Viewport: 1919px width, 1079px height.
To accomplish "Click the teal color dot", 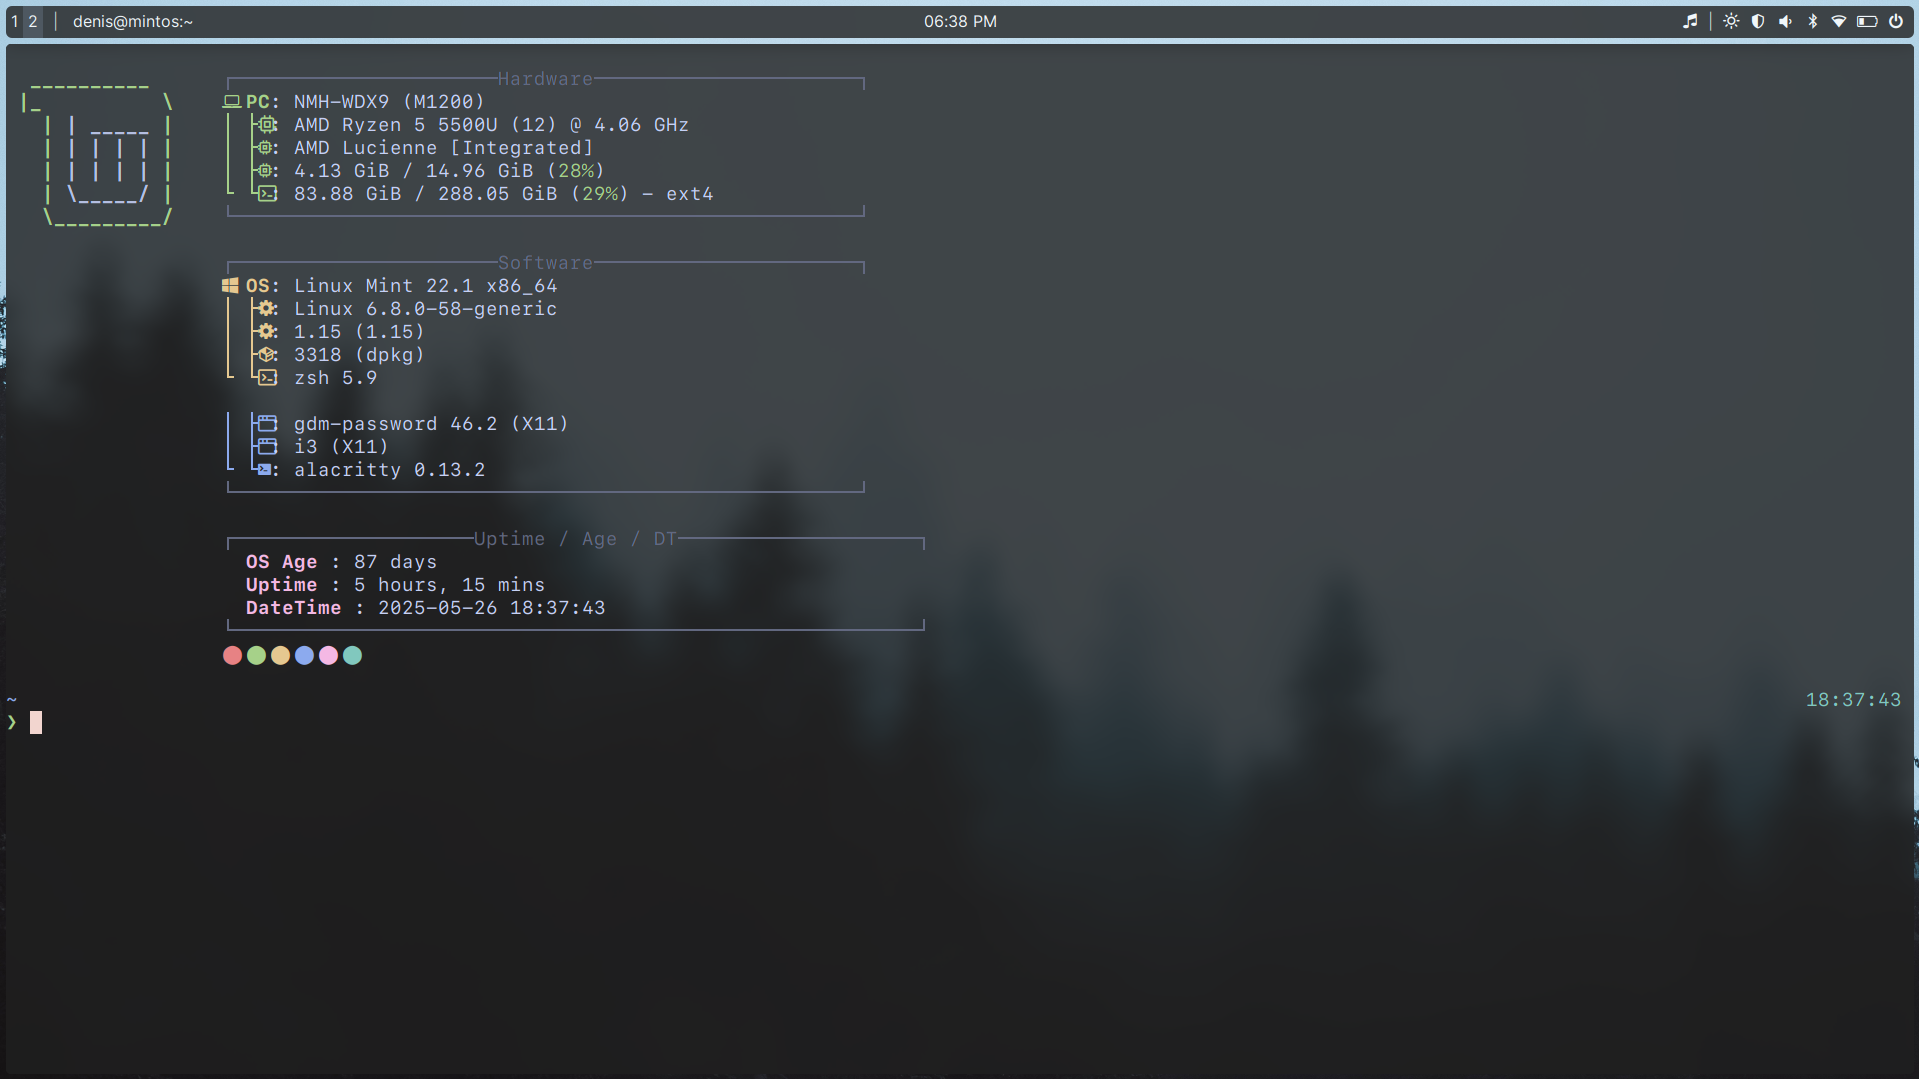I will pyautogui.click(x=353, y=656).
